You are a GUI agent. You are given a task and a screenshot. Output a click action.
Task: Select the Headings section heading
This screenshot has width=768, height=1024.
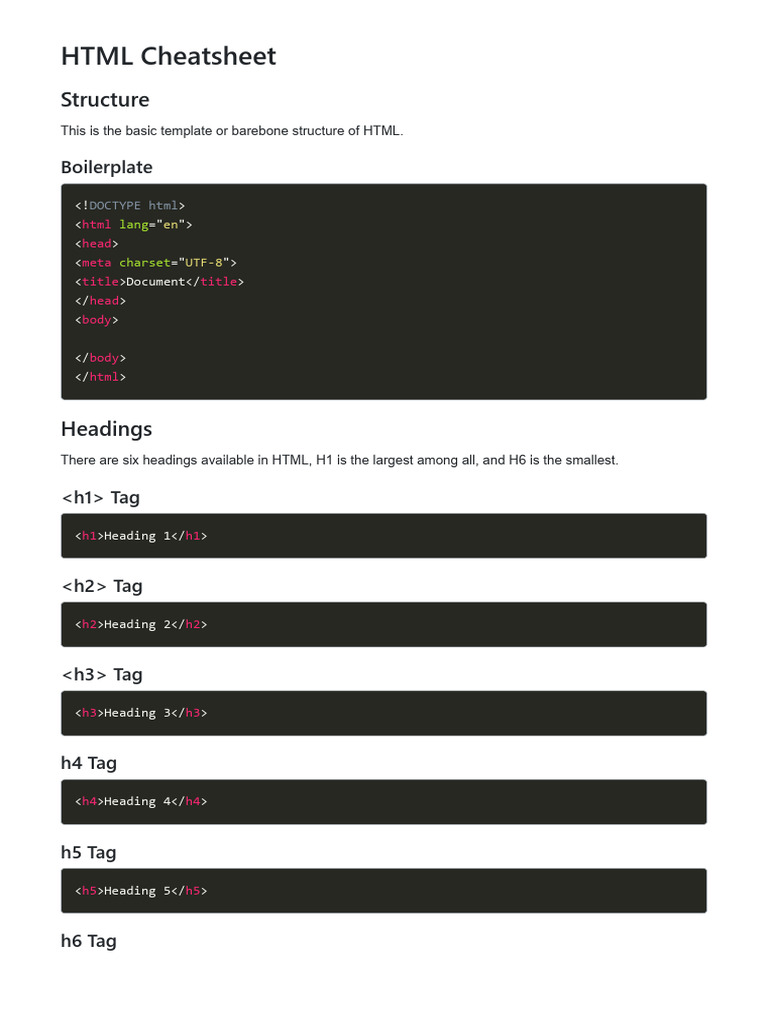[x=107, y=429]
